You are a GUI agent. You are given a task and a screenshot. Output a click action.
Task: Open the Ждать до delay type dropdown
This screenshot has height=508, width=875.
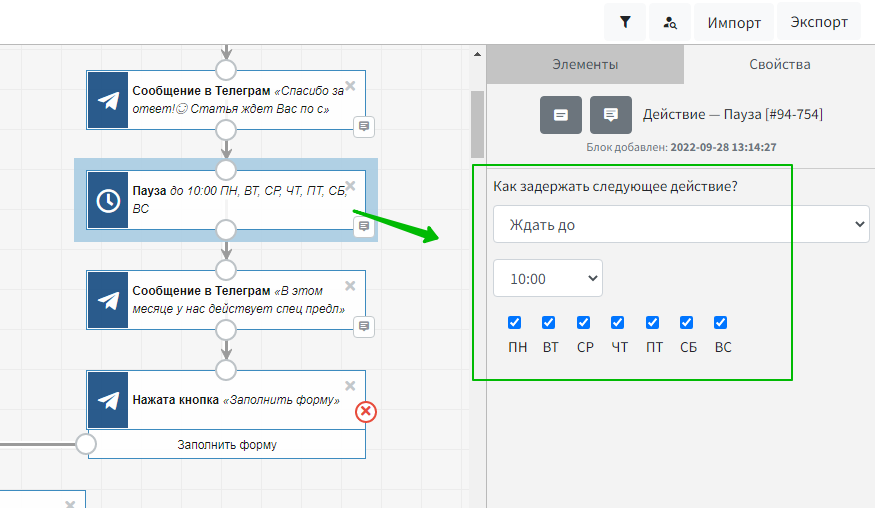[681, 225]
